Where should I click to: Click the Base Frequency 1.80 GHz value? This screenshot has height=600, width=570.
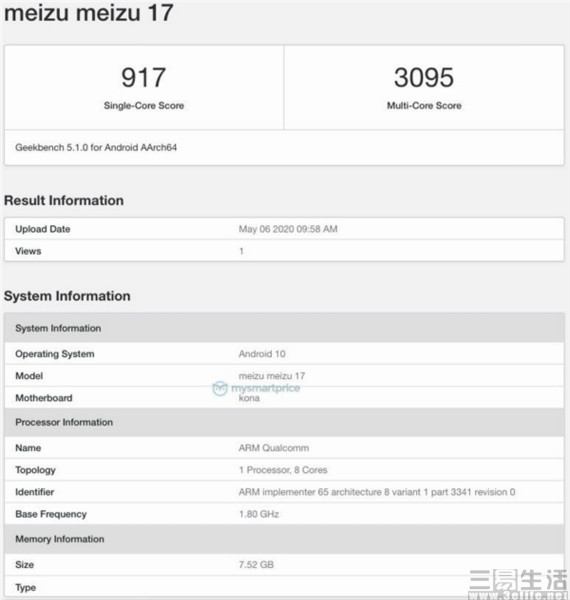(259, 514)
